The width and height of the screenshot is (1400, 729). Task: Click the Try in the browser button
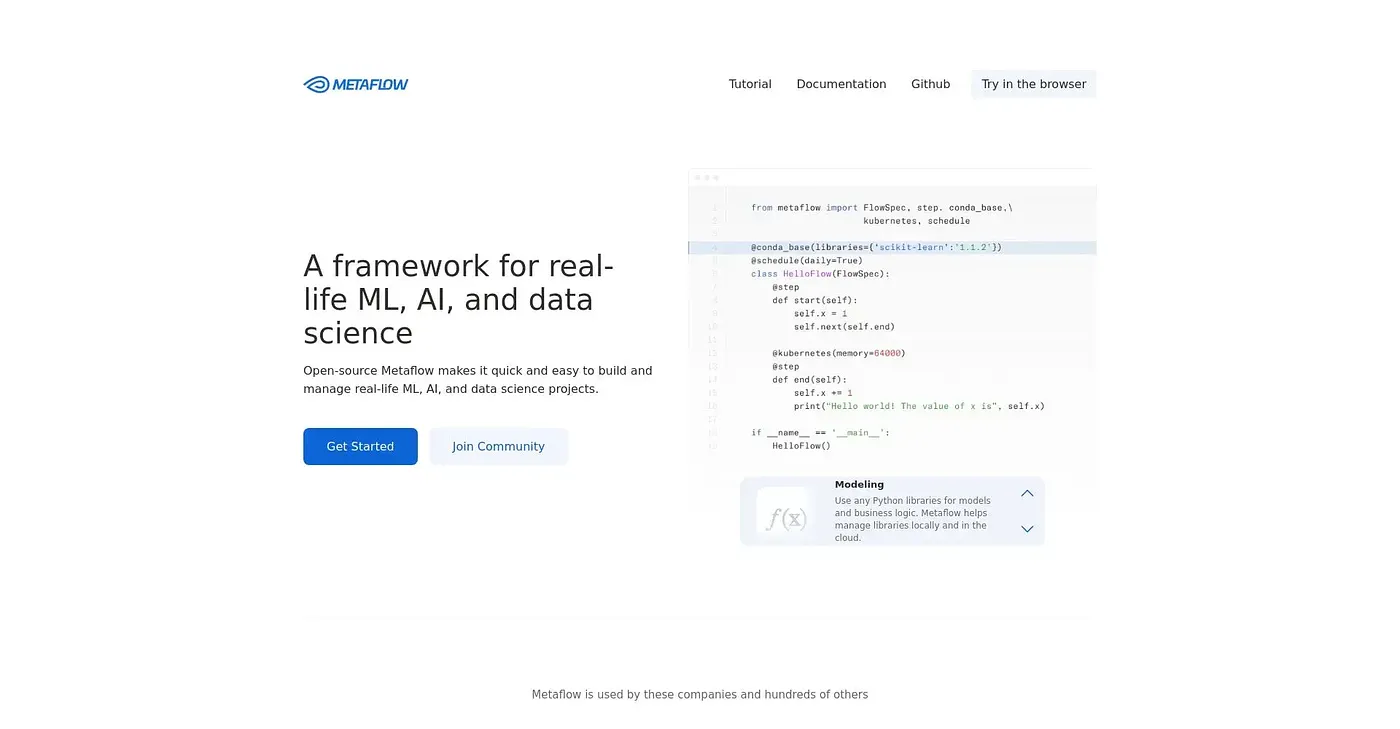1033,84
